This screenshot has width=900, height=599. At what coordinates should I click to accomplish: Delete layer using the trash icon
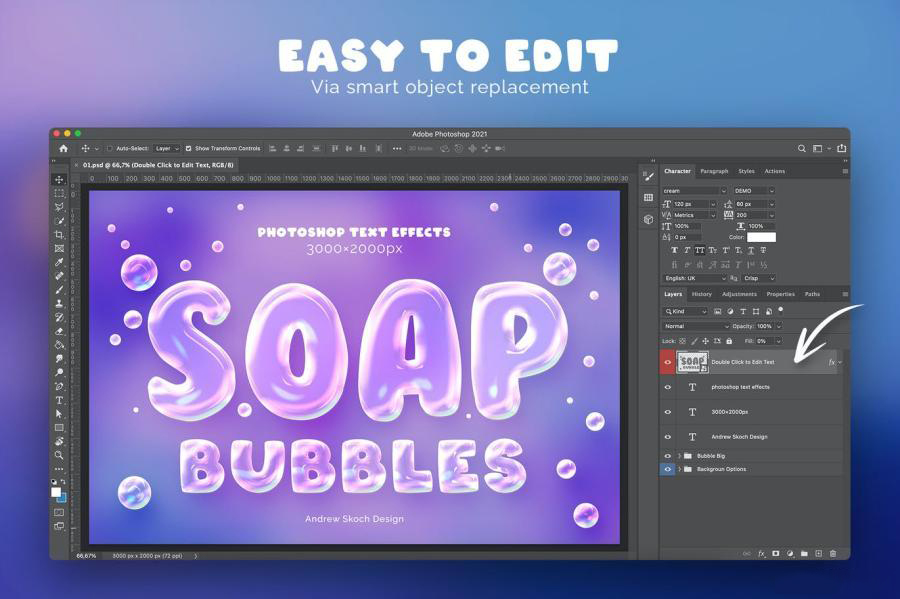[833, 553]
